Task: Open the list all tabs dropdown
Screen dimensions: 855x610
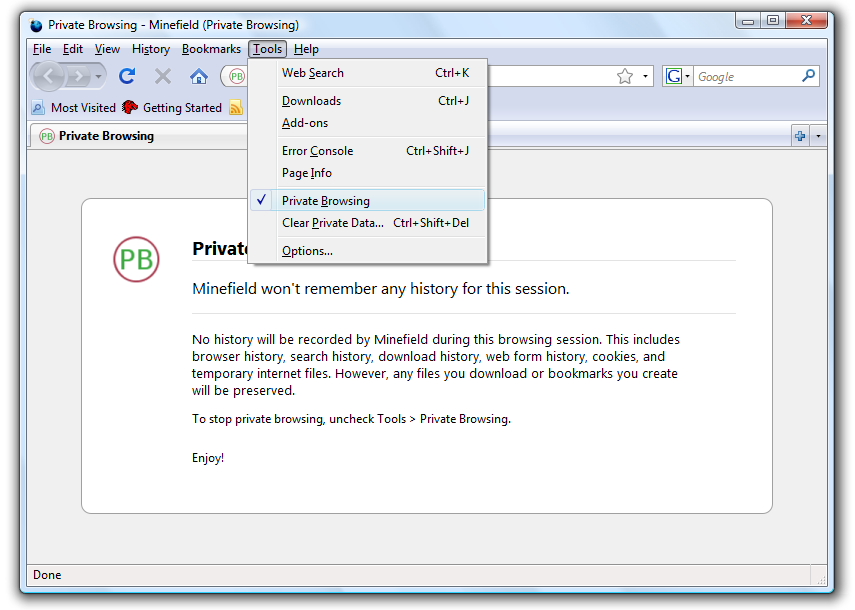Action: coord(818,136)
